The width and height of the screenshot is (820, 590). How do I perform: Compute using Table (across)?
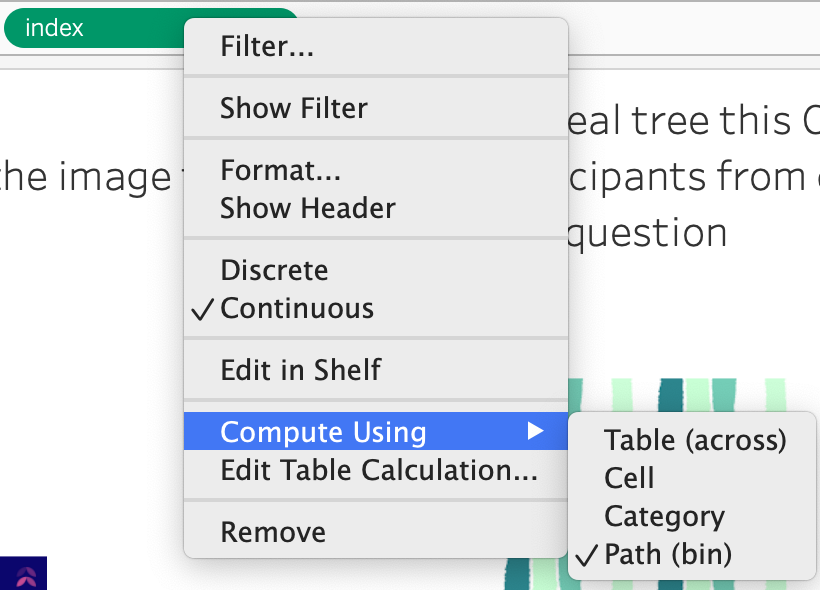point(696,440)
